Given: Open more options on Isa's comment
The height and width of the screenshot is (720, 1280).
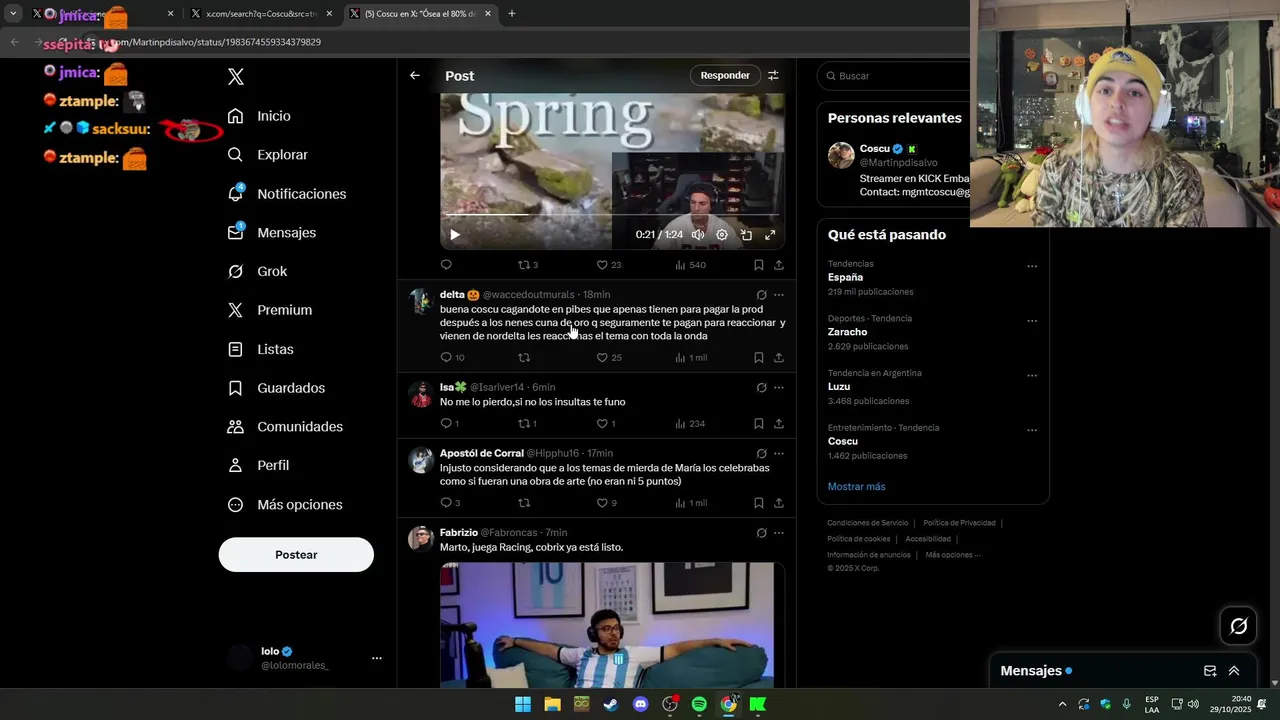Looking at the screenshot, I should pos(779,387).
